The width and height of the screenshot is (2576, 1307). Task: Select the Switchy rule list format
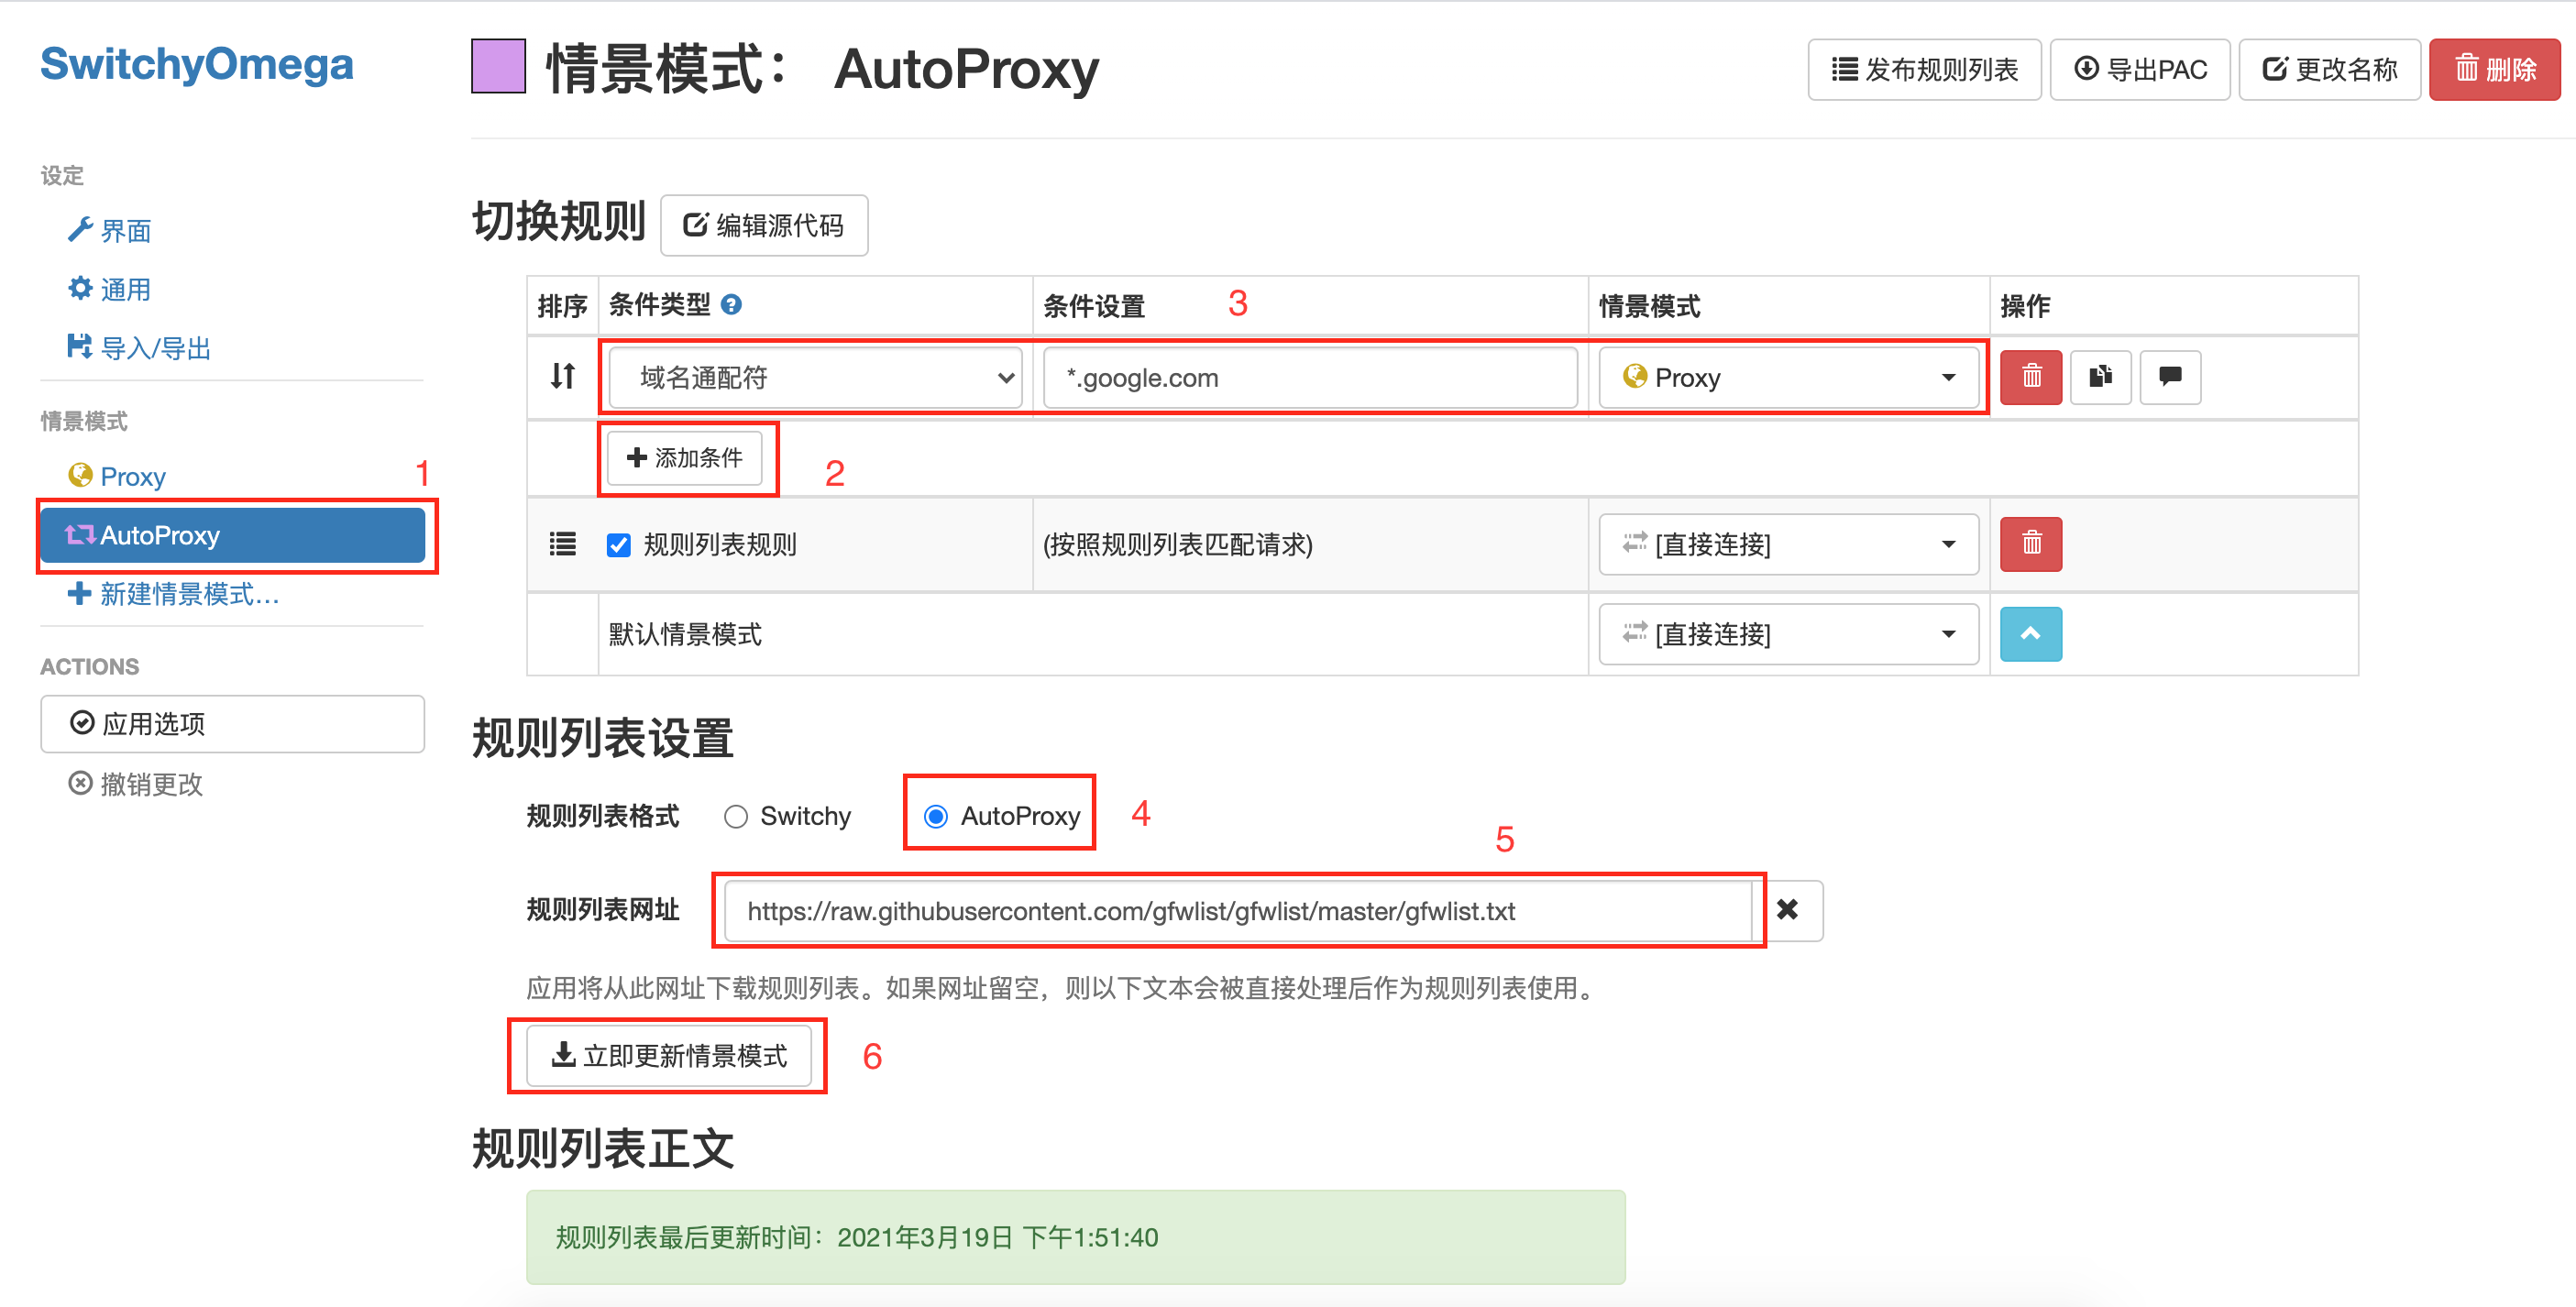(x=737, y=816)
